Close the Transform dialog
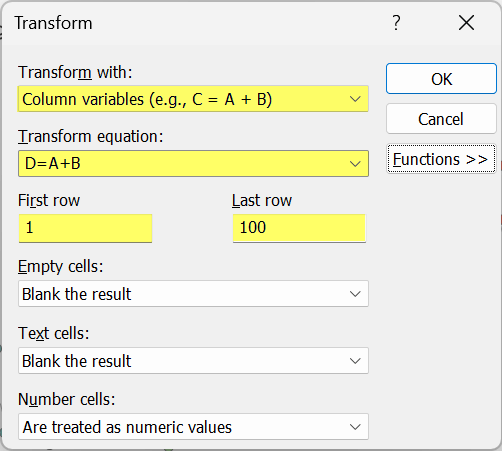 click(x=466, y=23)
